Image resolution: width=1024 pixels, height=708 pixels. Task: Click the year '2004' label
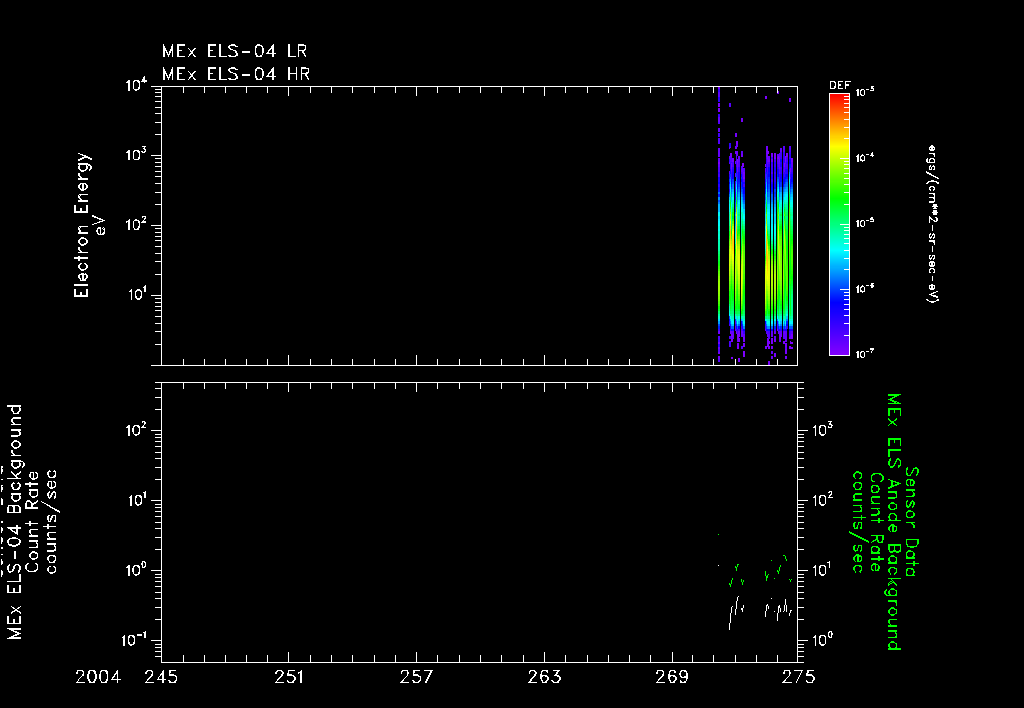click(98, 677)
